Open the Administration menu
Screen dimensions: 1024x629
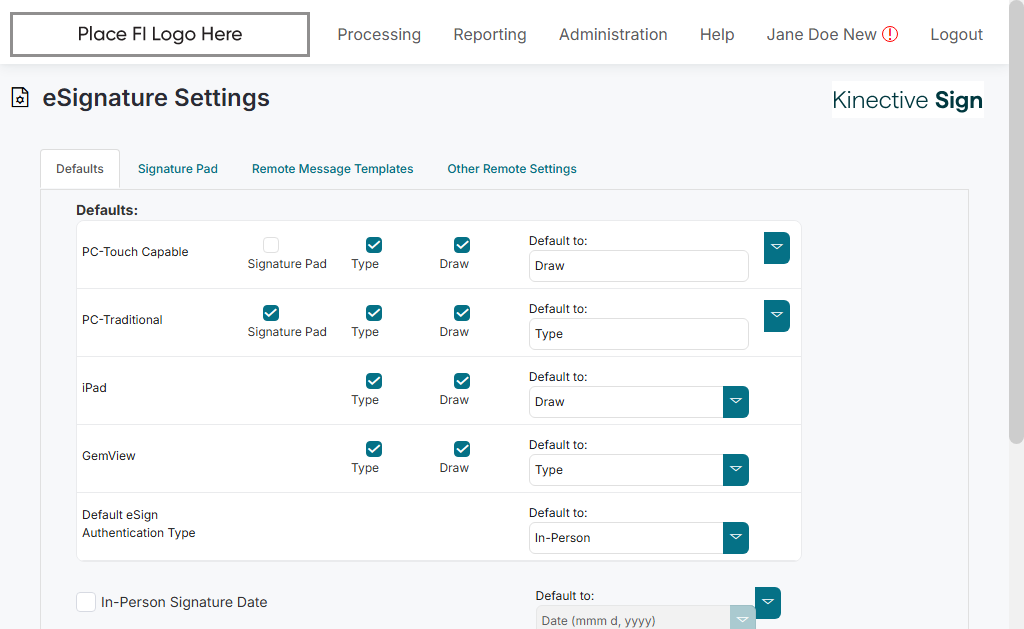[x=613, y=35]
